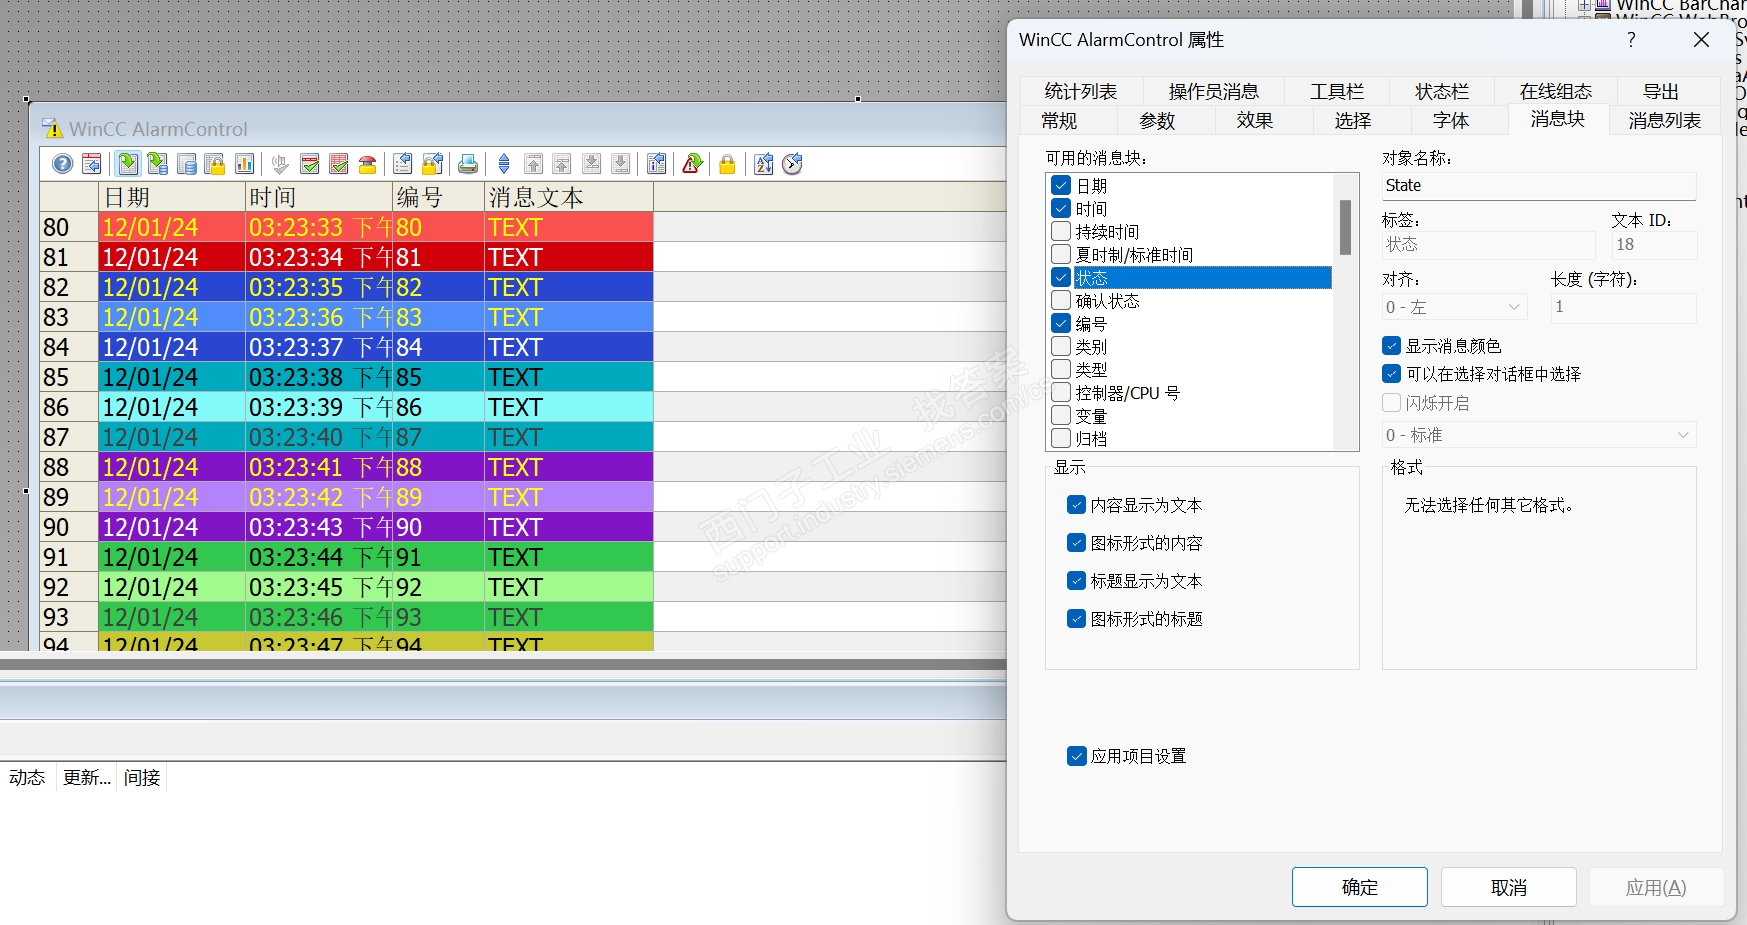The image size is (1747, 925).
Task: Open the configuration dialog toolbar icon
Action: point(91,164)
